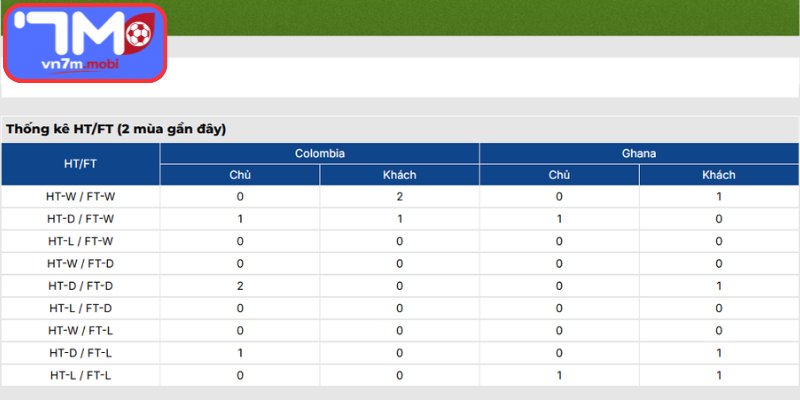The height and width of the screenshot is (400, 800).
Task: Select 'Chủ' header under Colombia
Action: coord(240,175)
